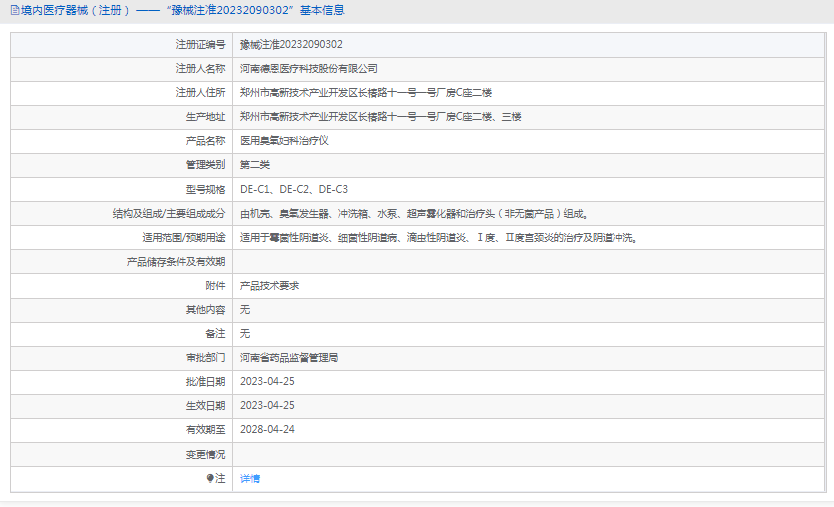Screen dimensions: 834x507
Task: Select the 附件 label
Action: pyautogui.click(x=215, y=286)
